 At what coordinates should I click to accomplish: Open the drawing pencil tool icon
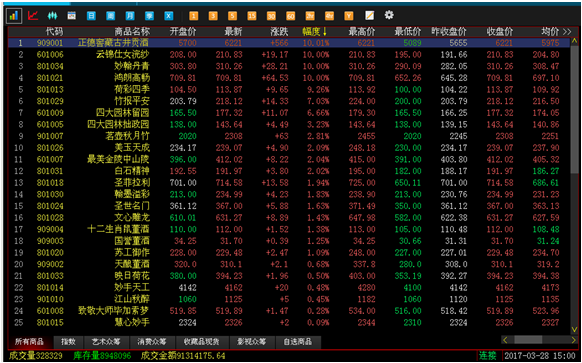[370, 16]
